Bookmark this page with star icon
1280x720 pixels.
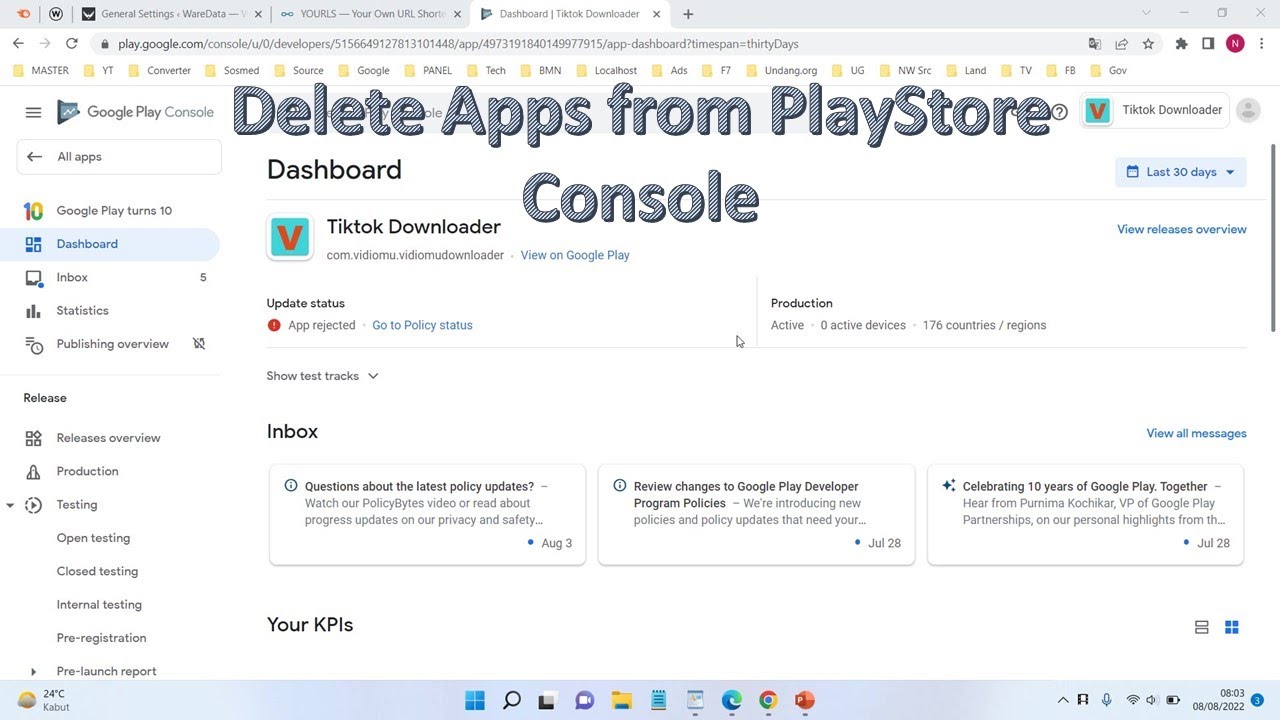click(1148, 44)
